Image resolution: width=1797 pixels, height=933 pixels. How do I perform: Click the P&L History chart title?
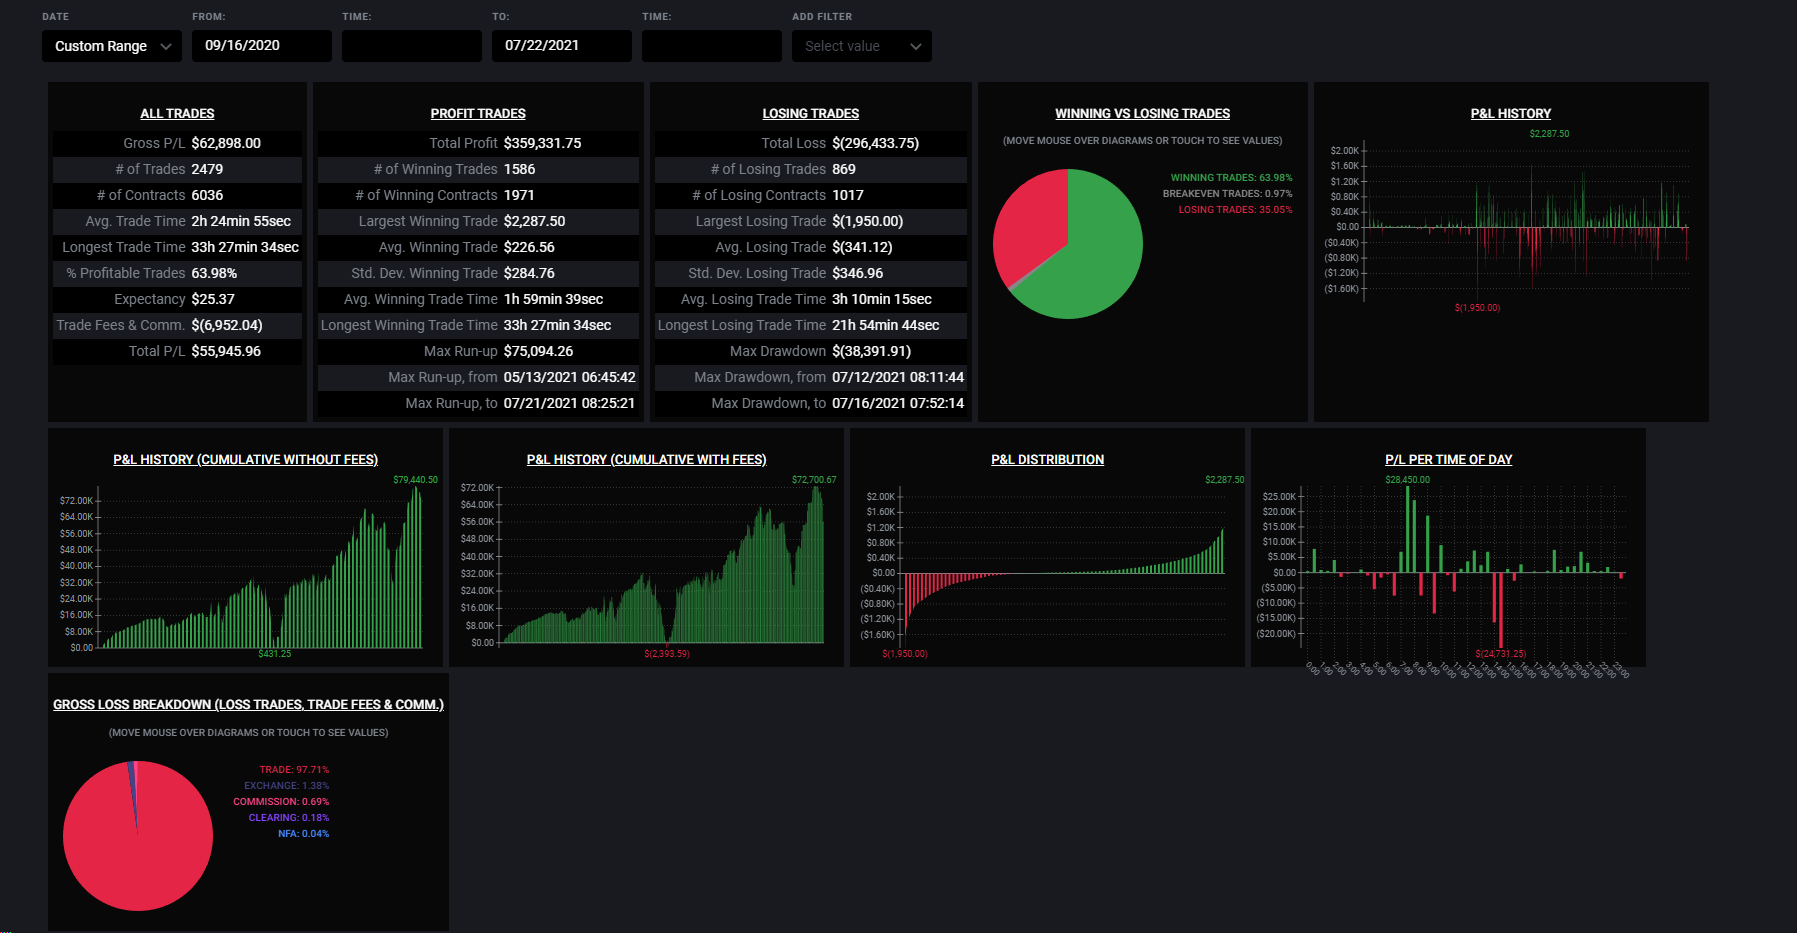pos(1511,114)
